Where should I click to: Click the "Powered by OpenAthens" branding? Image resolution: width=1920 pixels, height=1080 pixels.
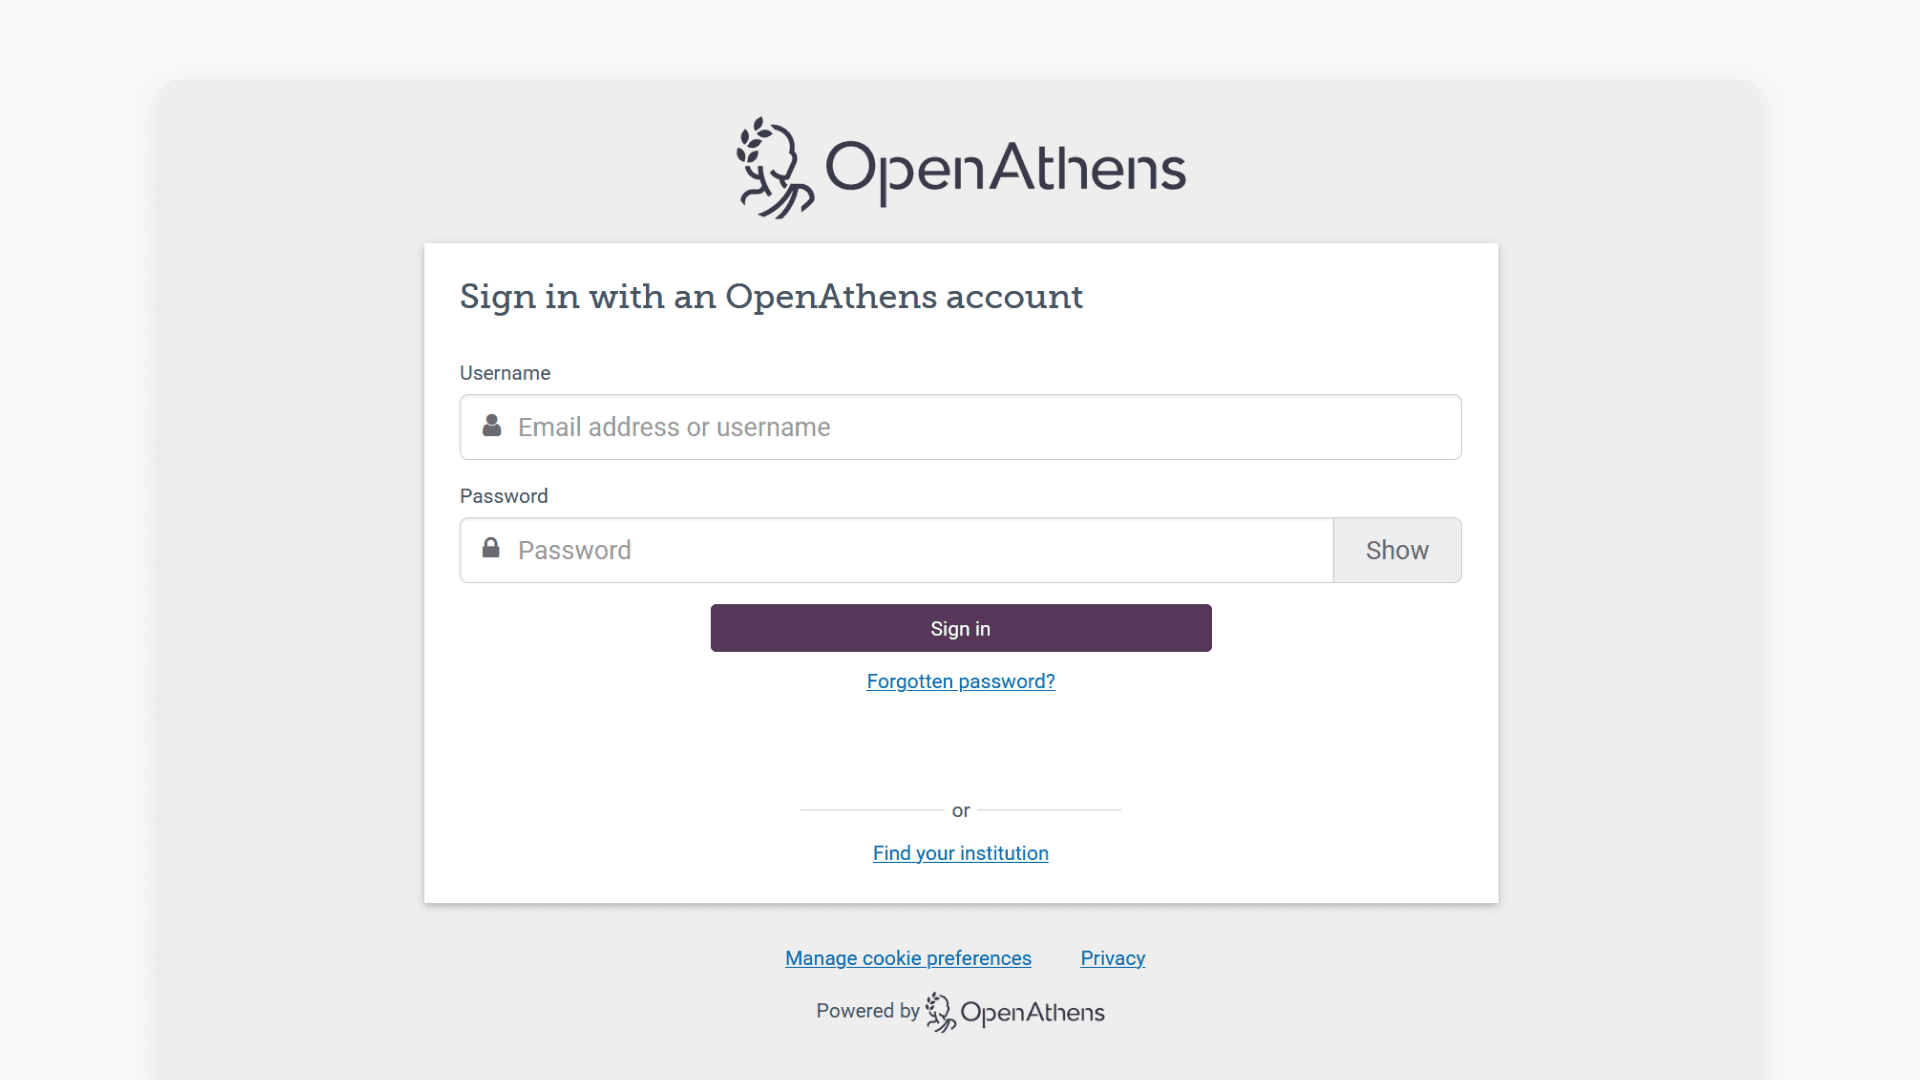coord(960,1011)
